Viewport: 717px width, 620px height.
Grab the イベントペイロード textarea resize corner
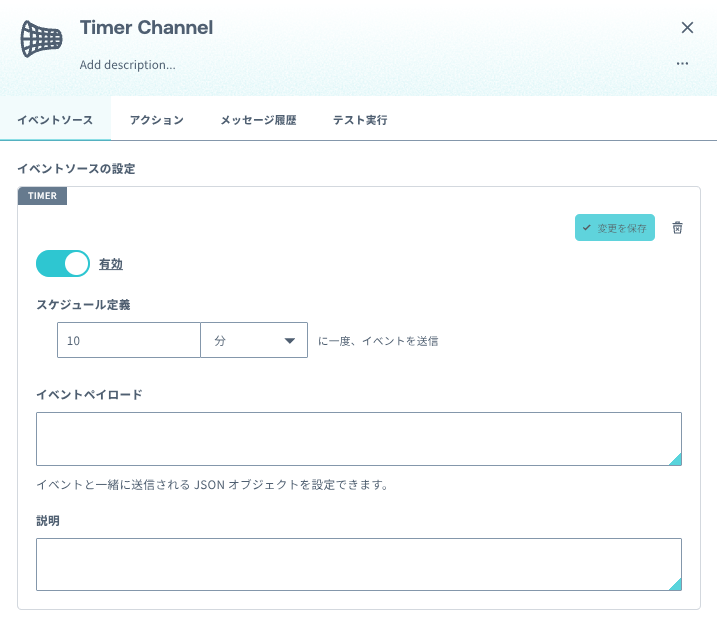point(675,460)
